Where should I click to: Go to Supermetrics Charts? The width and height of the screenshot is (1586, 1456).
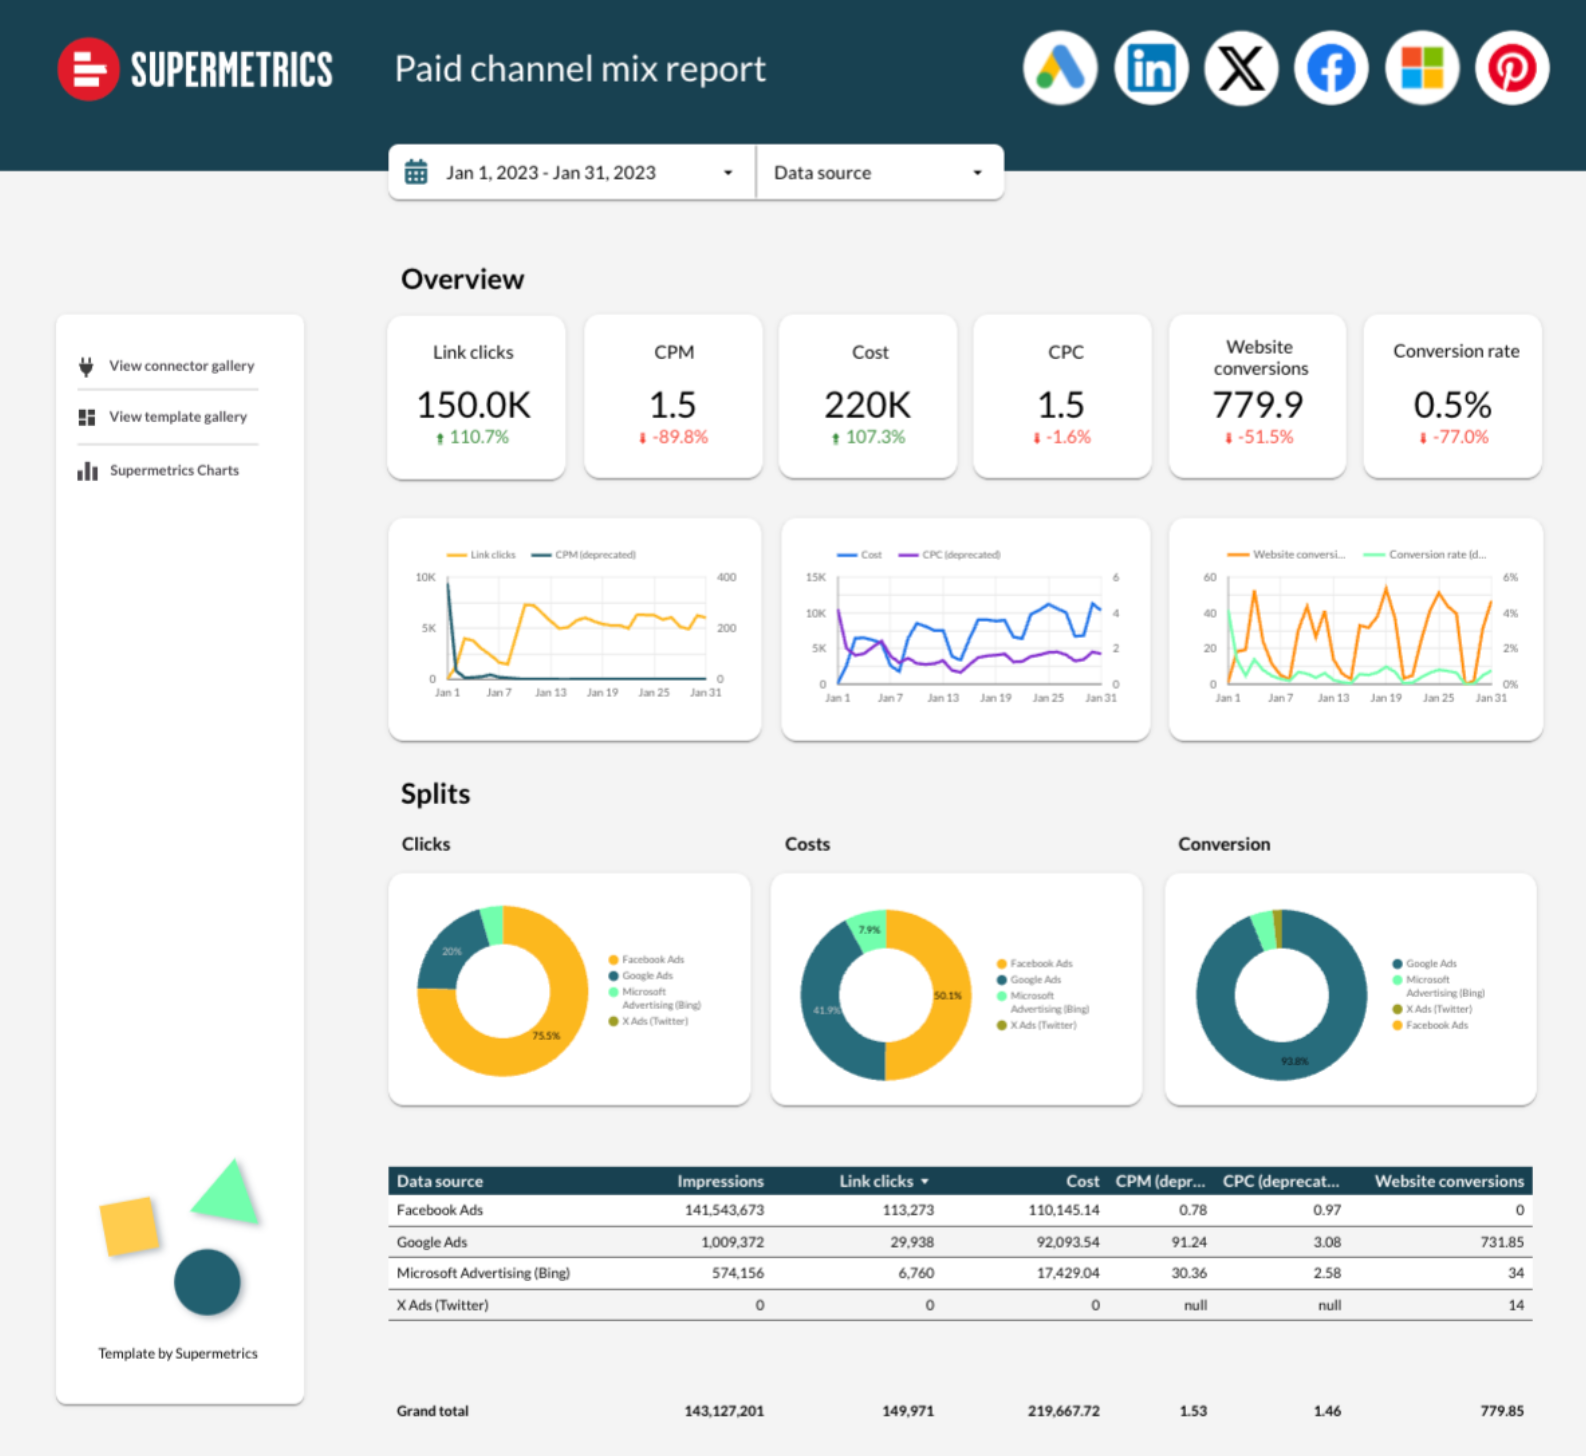pyautogui.click(x=174, y=470)
